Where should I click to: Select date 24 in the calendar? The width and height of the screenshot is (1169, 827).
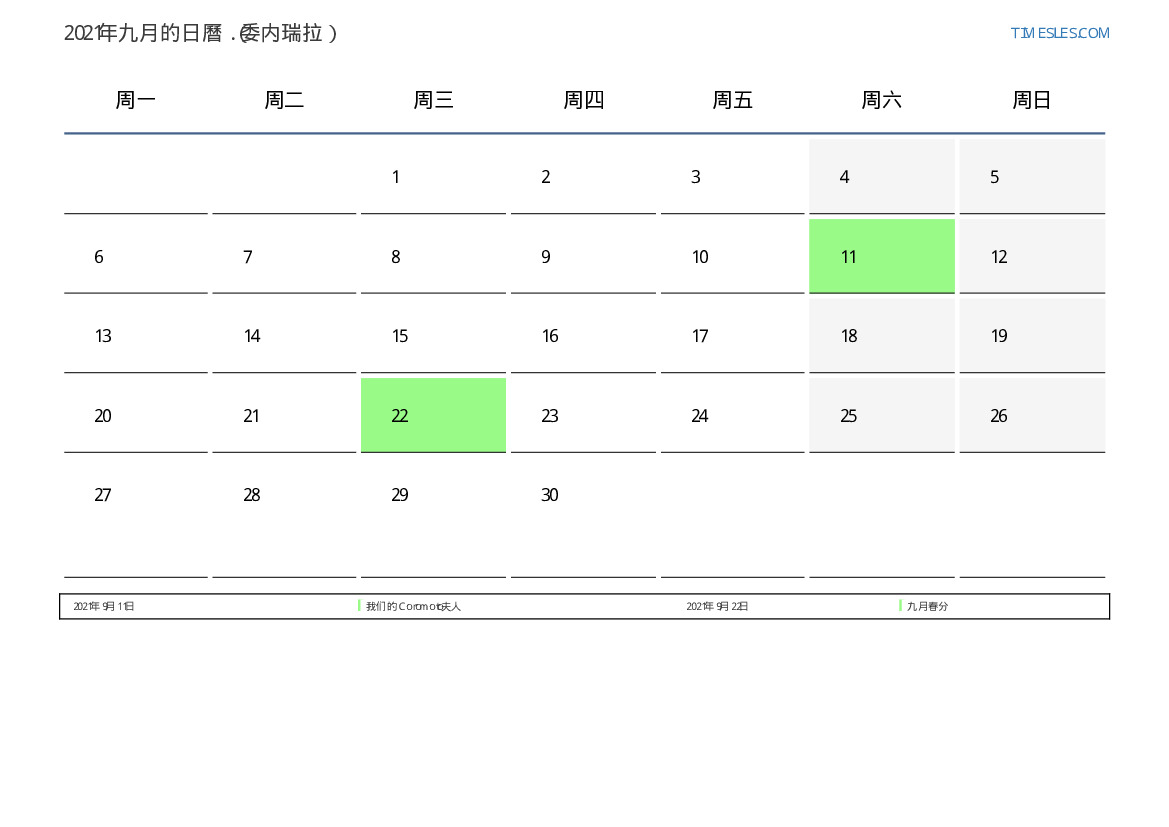[732, 415]
